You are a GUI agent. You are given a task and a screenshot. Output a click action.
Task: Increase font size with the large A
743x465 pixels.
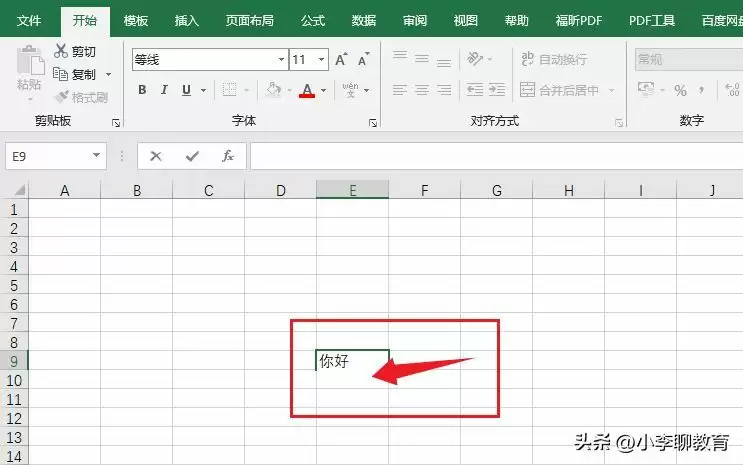pyautogui.click(x=340, y=60)
